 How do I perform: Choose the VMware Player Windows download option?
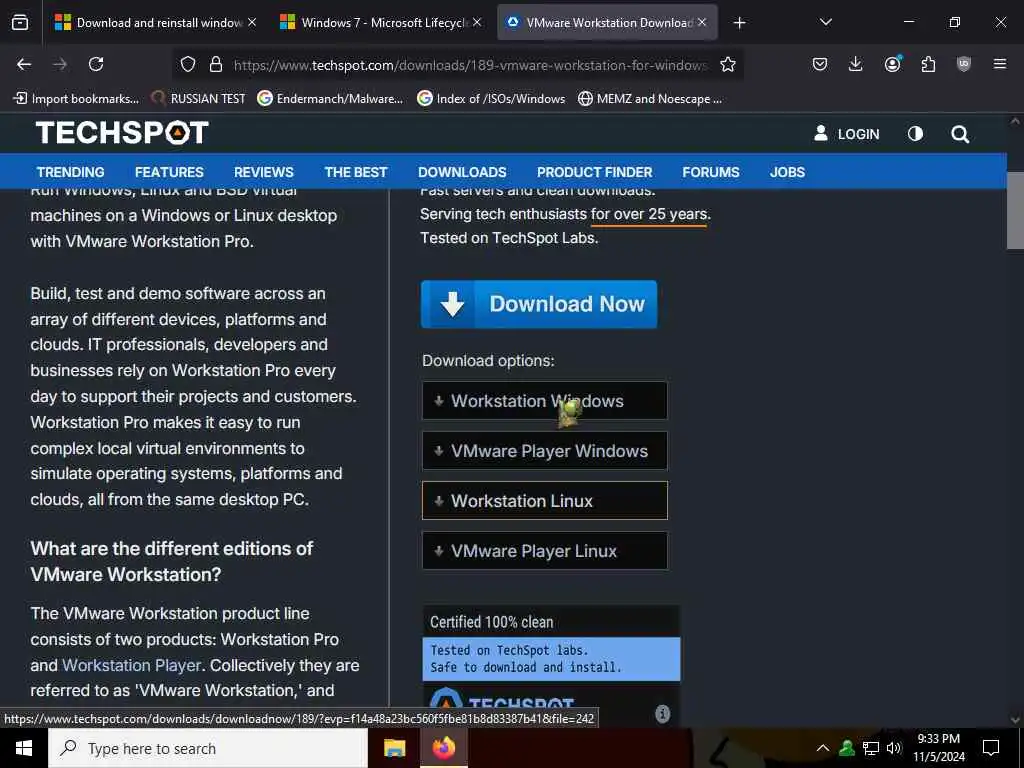coord(545,451)
